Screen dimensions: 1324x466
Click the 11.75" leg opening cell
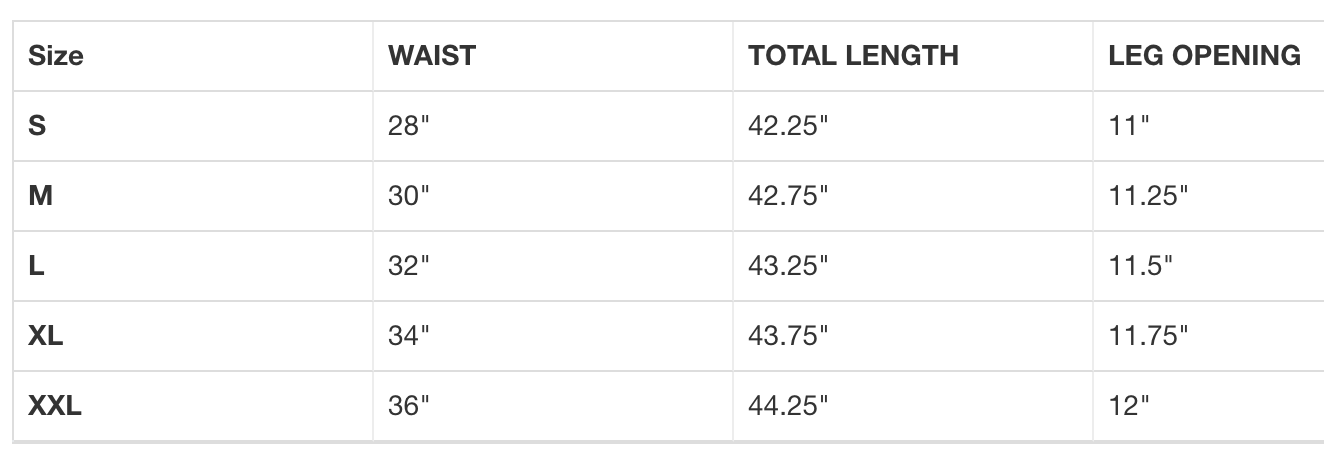pos(1148,336)
